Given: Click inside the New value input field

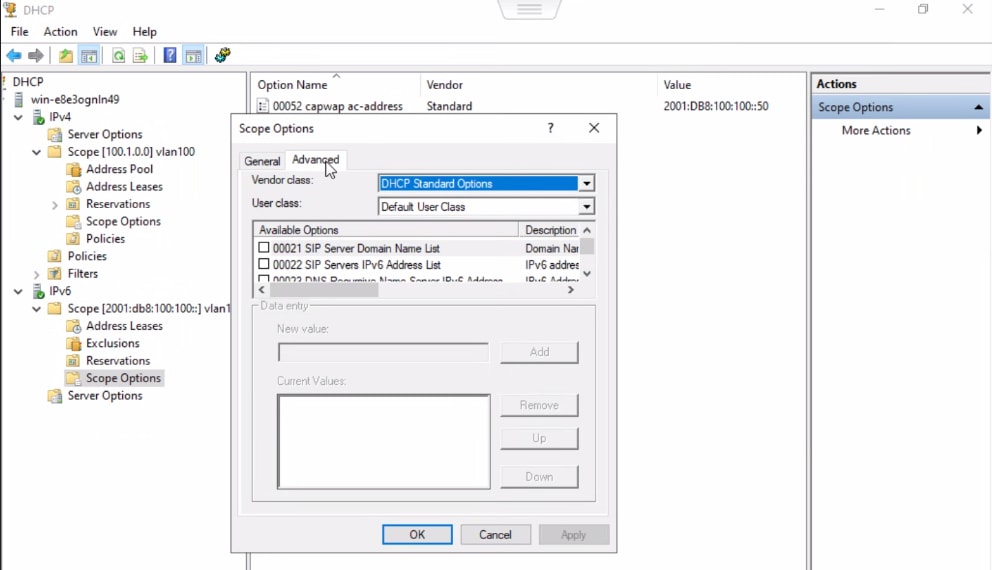Looking at the screenshot, I should pos(383,352).
